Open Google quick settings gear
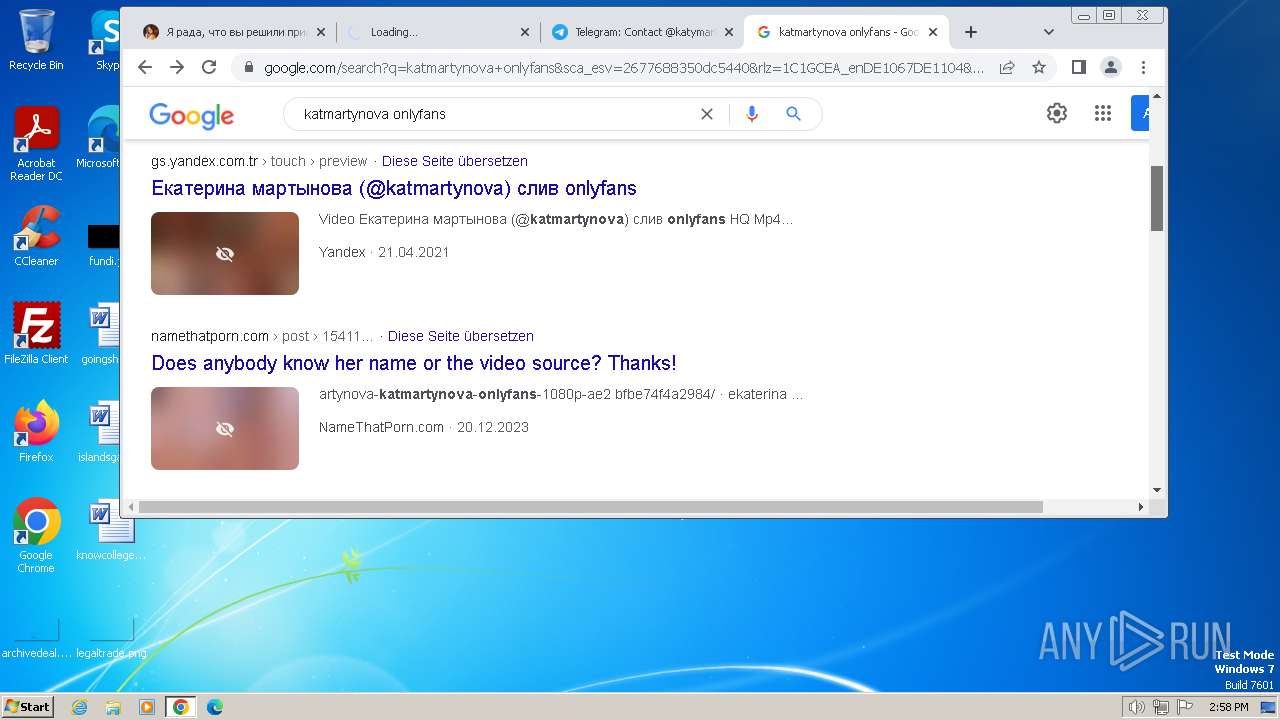Viewport: 1280px width, 720px height. (1057, 113)
